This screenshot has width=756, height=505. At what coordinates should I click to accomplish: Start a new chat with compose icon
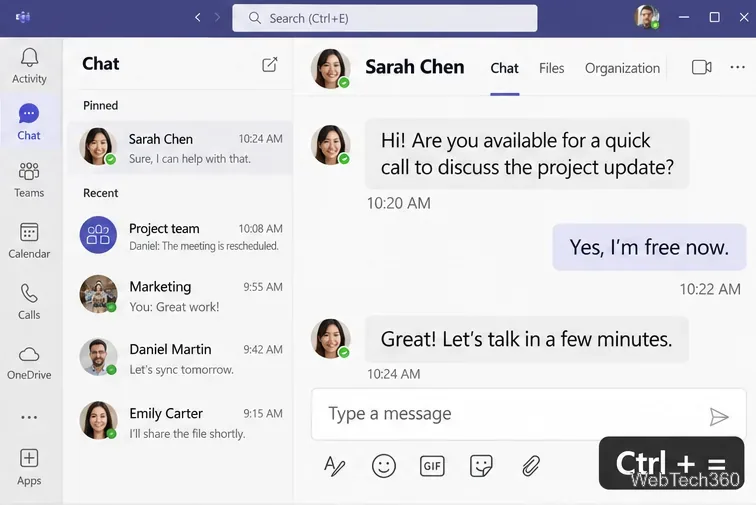coord(270,64)
